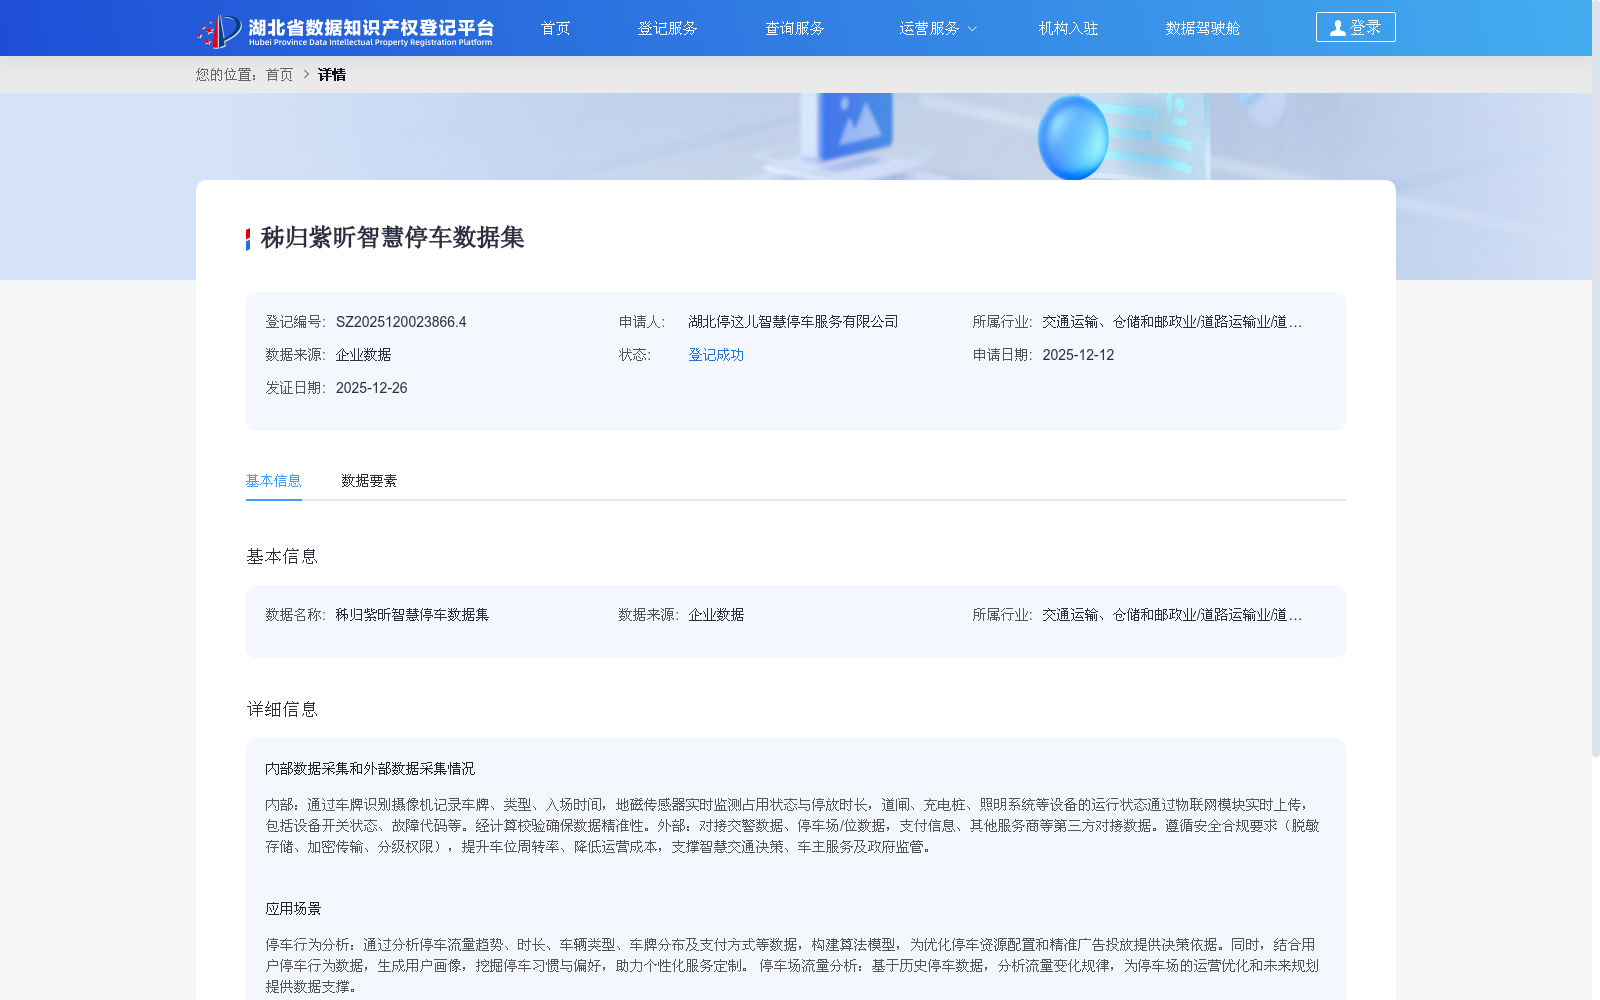Click the 首页 breadcrumb link
The width and height of the screenshot is (1600, 1000).
click(279, 75)
